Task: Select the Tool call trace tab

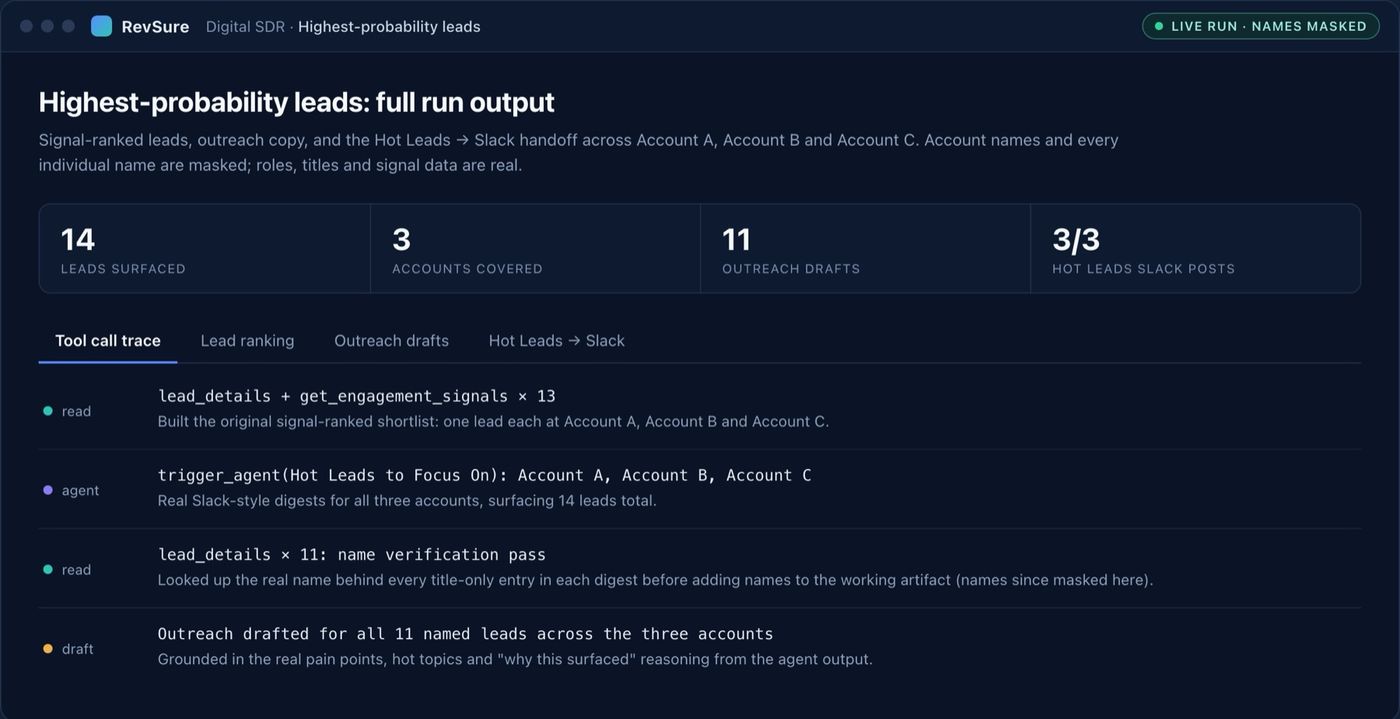Action: tap(108, 340)
